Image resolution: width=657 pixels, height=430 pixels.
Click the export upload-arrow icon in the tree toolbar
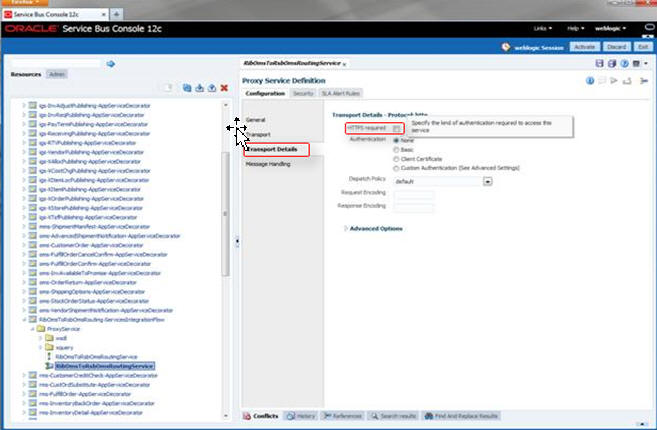tap(212, 88)
